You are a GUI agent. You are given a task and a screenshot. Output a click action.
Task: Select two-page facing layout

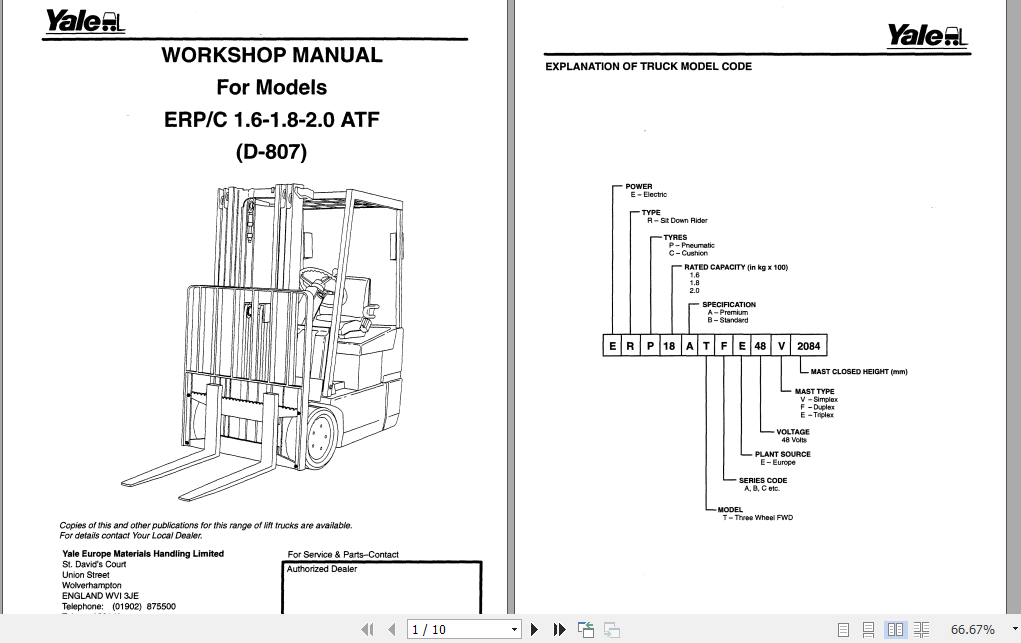(x=895, y=629)
